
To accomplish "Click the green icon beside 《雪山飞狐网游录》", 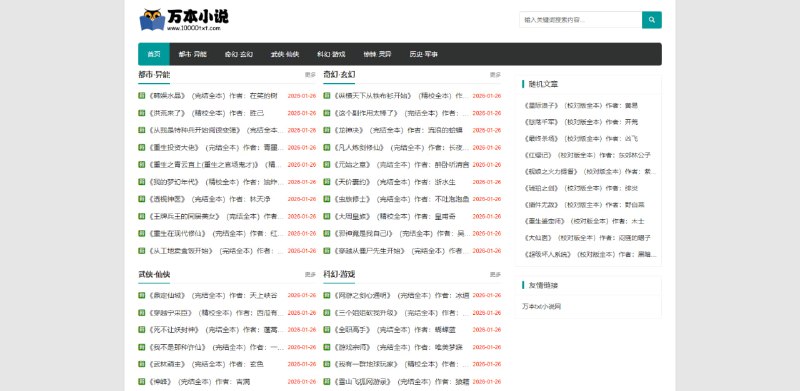I will click(x=327, y=381).
